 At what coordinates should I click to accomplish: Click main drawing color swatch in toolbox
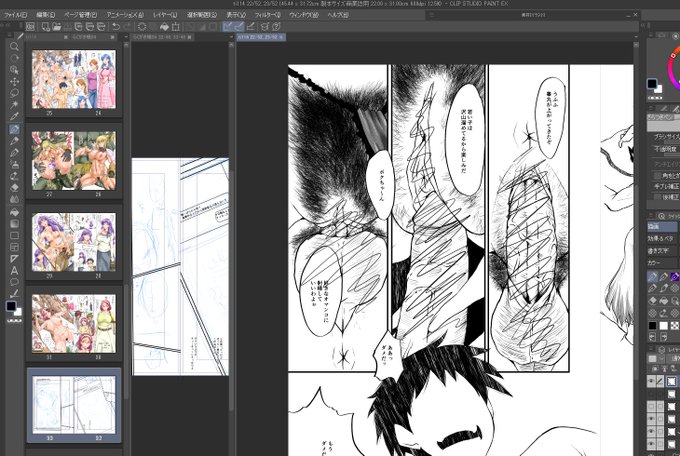[x=11, y=306]
